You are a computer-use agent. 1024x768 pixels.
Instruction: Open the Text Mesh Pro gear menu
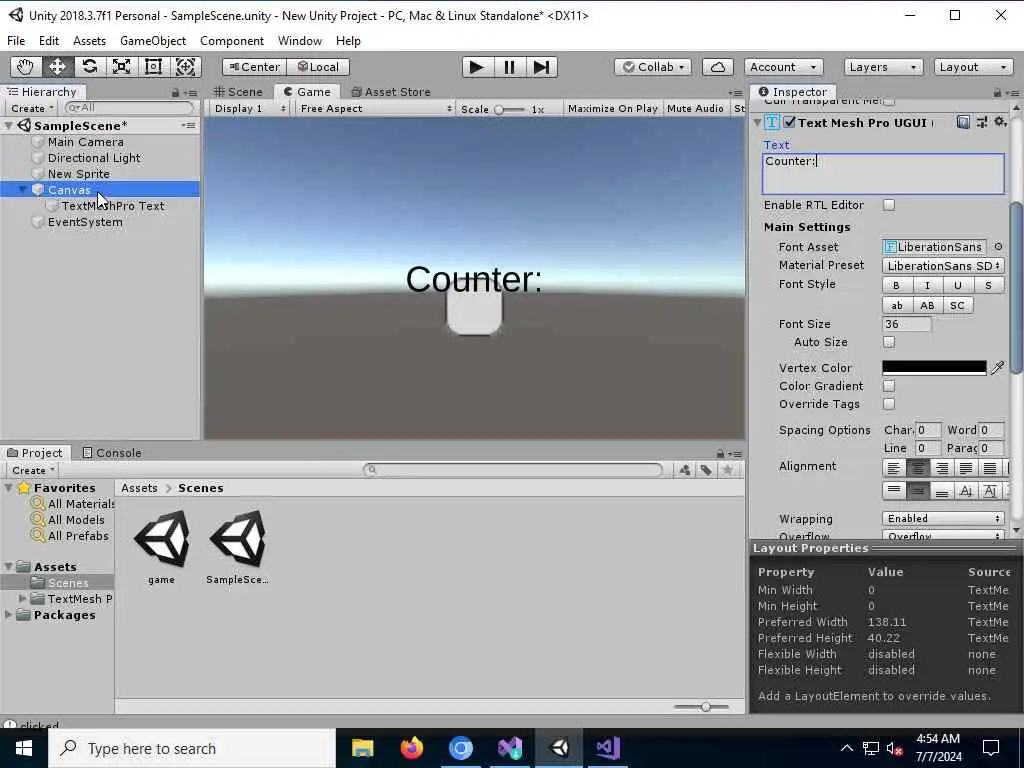coord(1000,122)
